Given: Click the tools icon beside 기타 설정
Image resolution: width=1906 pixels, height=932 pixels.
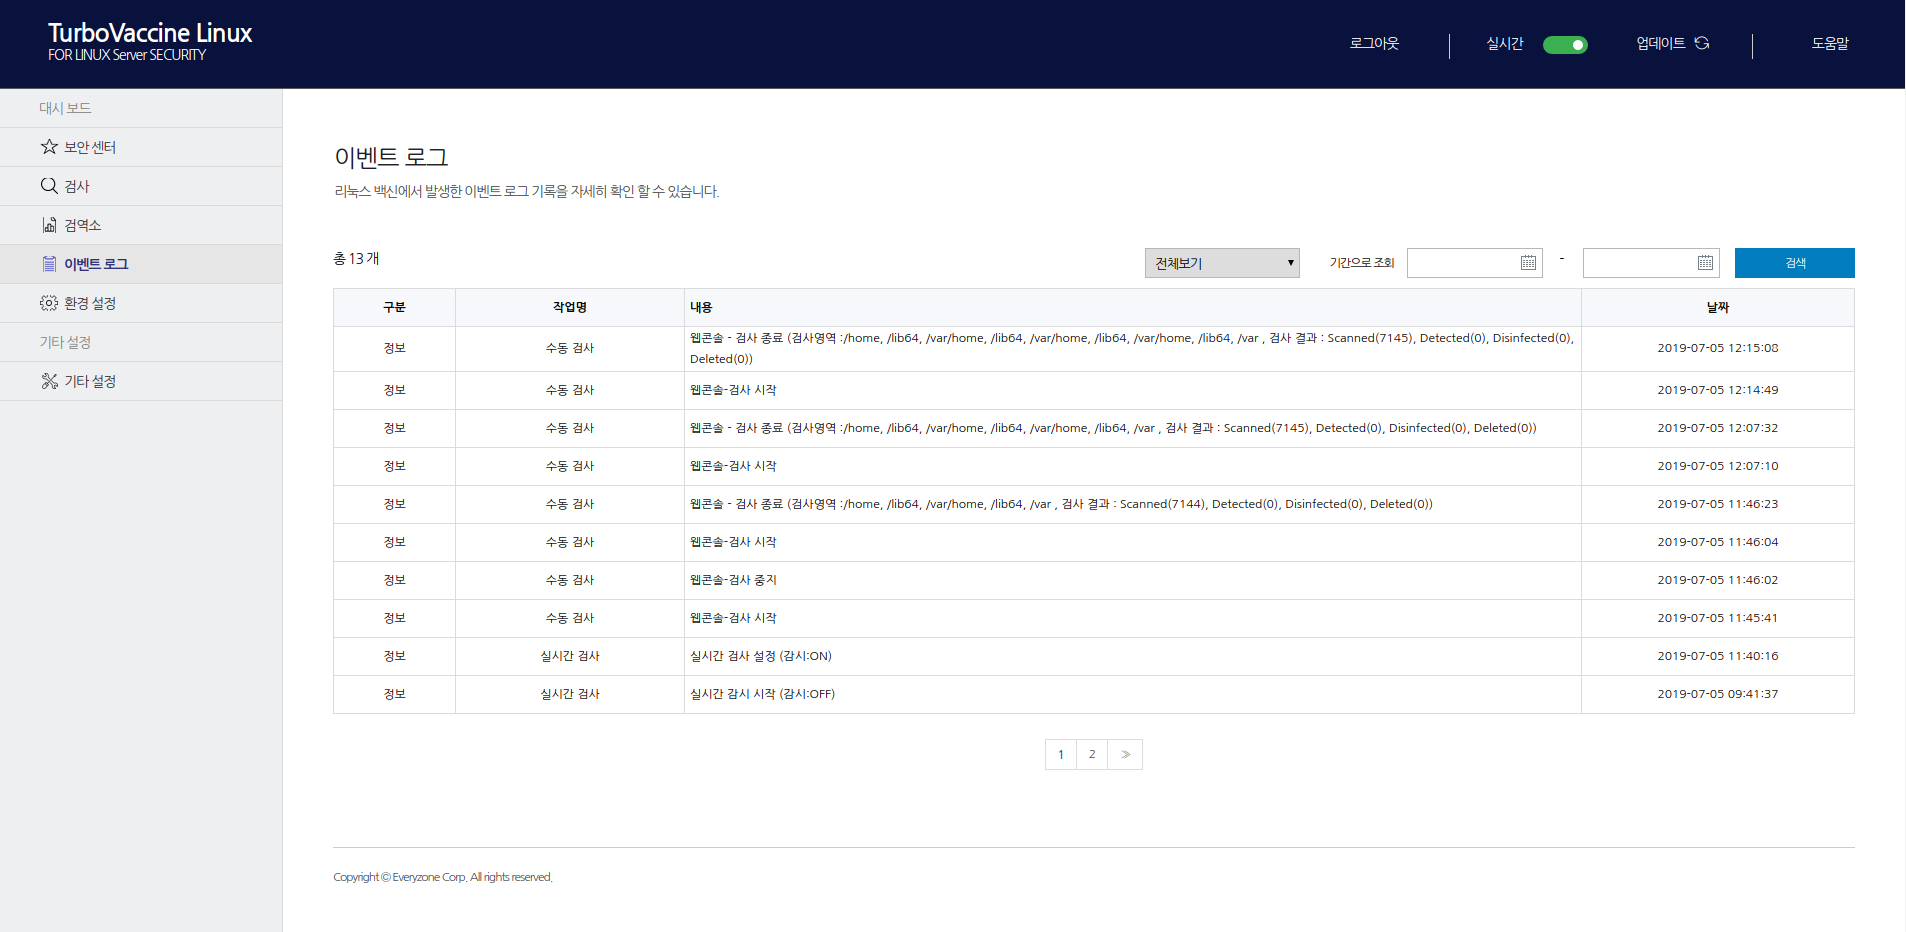Looking at the screenshot, I should click(49, 381).
